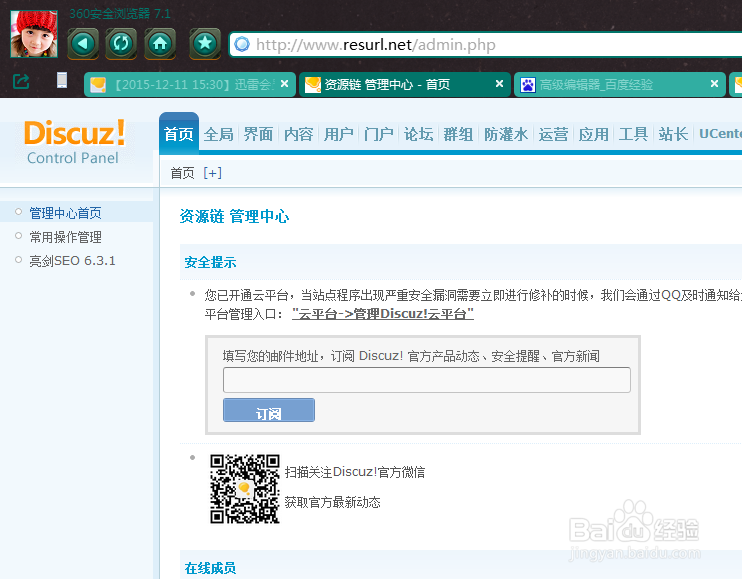This screenshot has height=579, width=742.
Task: Click the star favorites button
Action: click(x=205, y=44)
